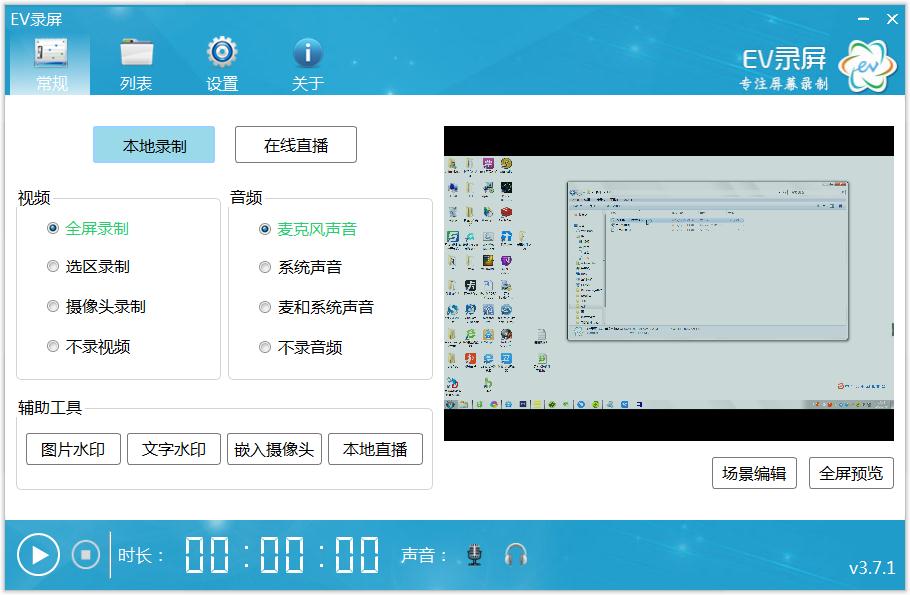Click the v3.7.1 version label
910x595 pixels.
click(872, 568)
